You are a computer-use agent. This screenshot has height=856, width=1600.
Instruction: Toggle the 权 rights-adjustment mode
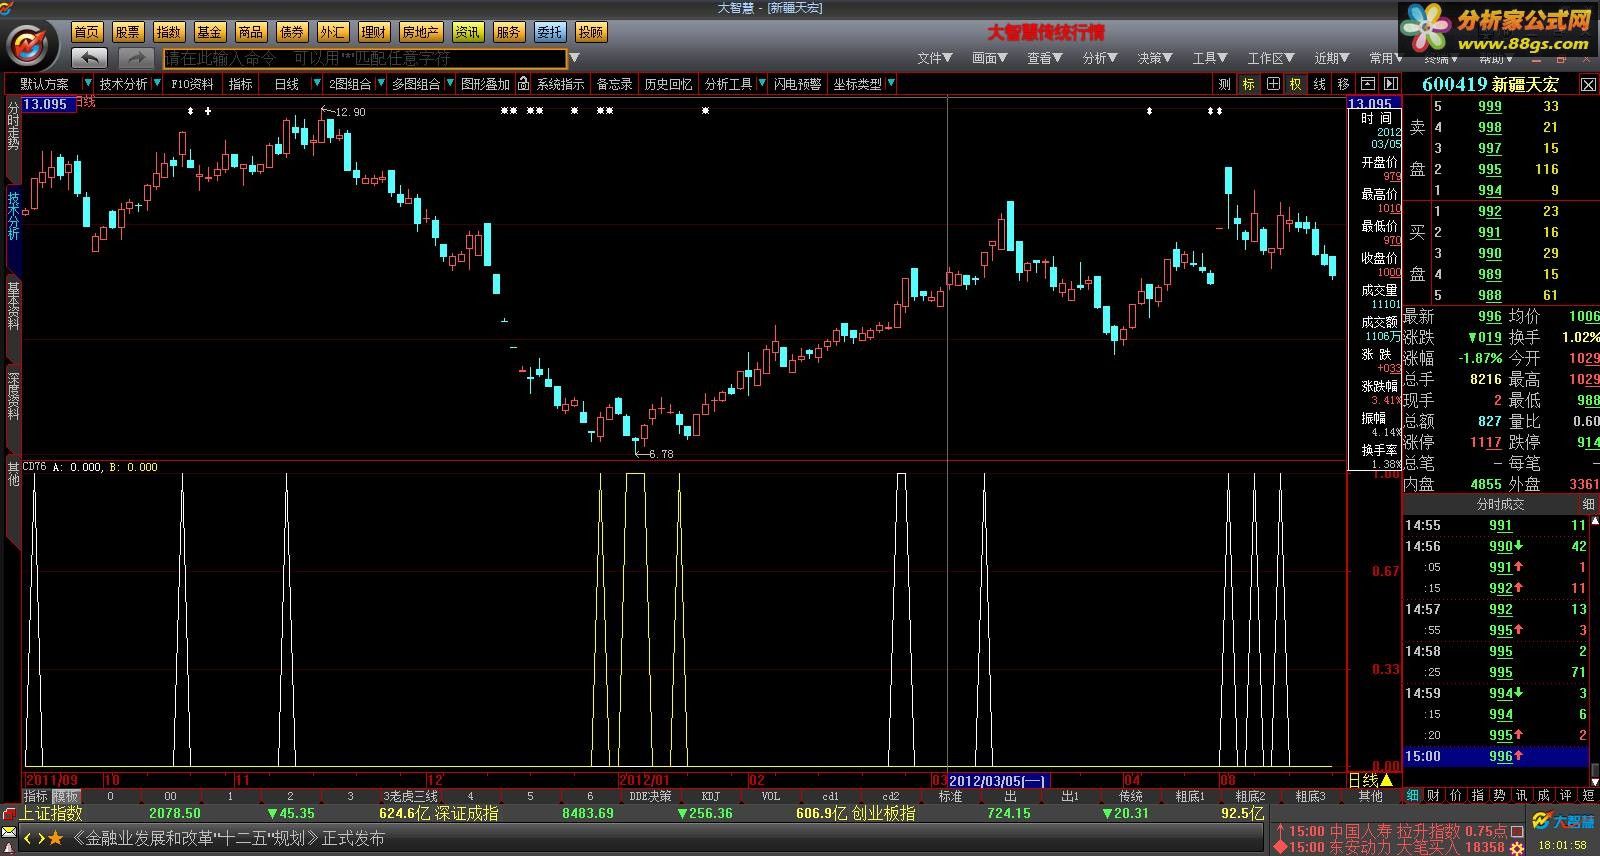(1296, 84)
